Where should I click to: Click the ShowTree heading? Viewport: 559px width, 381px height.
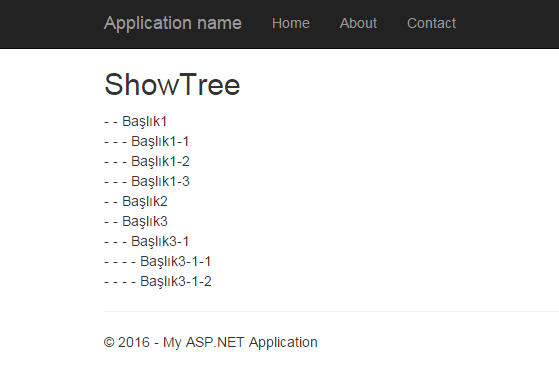click(172, 85)
